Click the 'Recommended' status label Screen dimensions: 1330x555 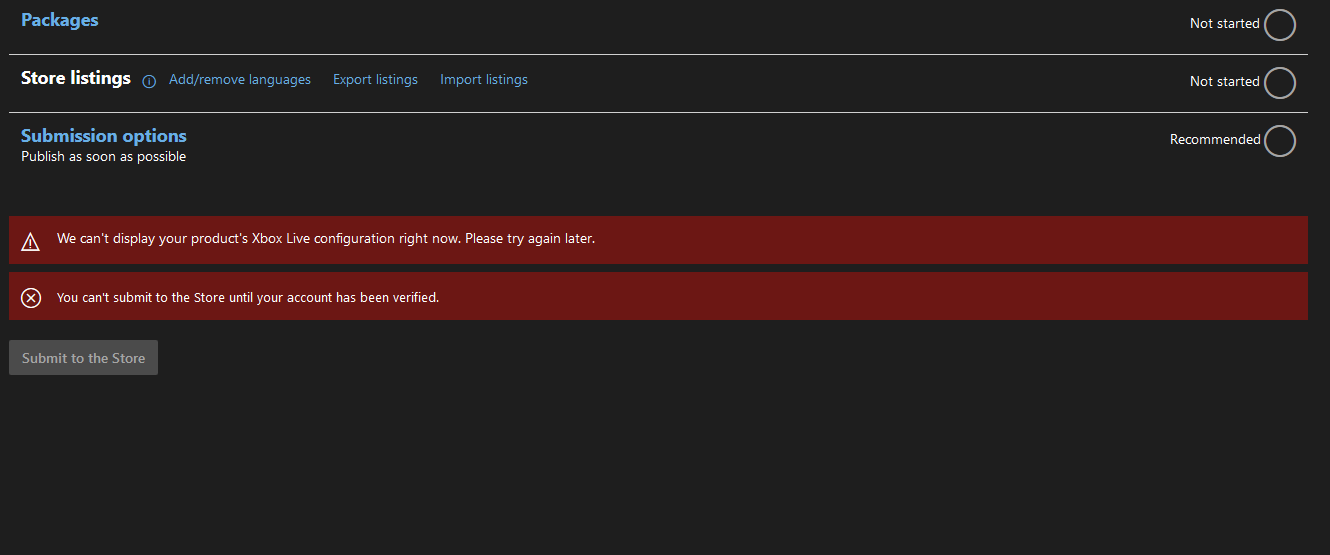coord(1215,140)
